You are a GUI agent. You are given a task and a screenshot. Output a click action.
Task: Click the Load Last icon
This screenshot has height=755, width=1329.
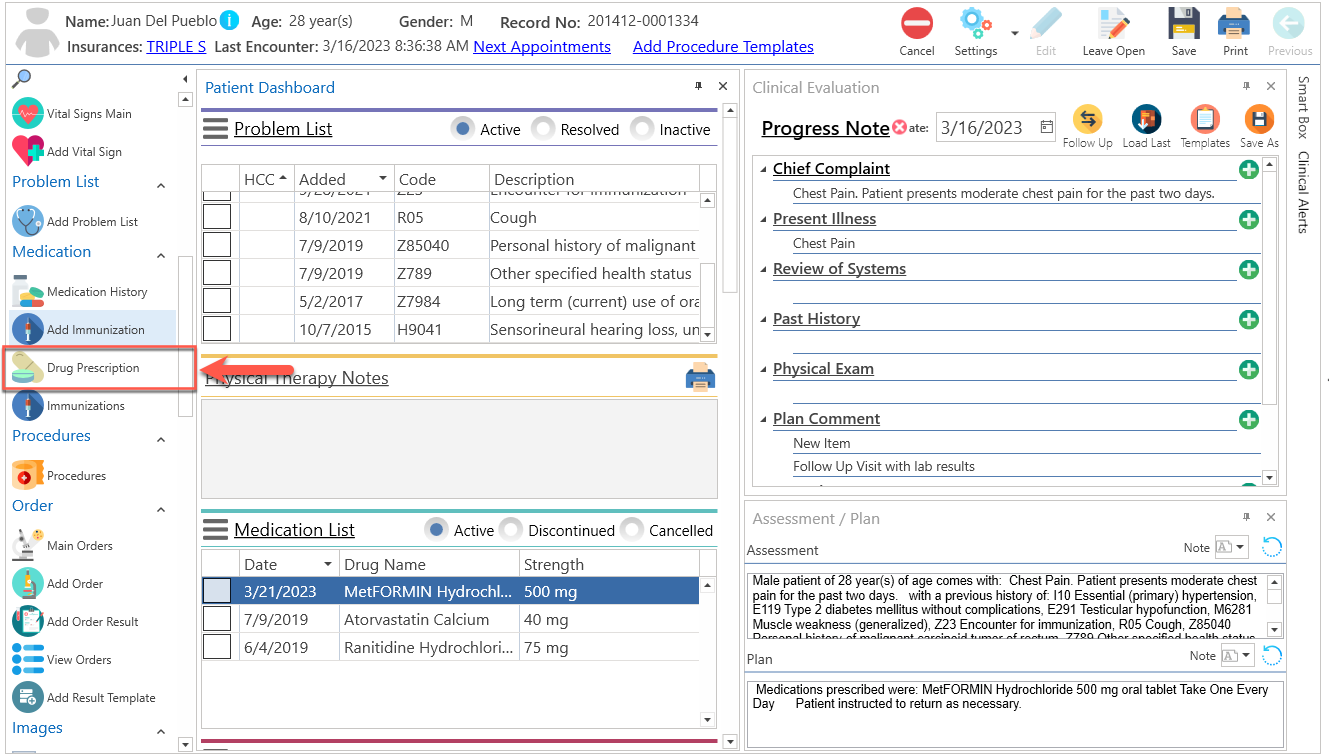pos(1146,120)
